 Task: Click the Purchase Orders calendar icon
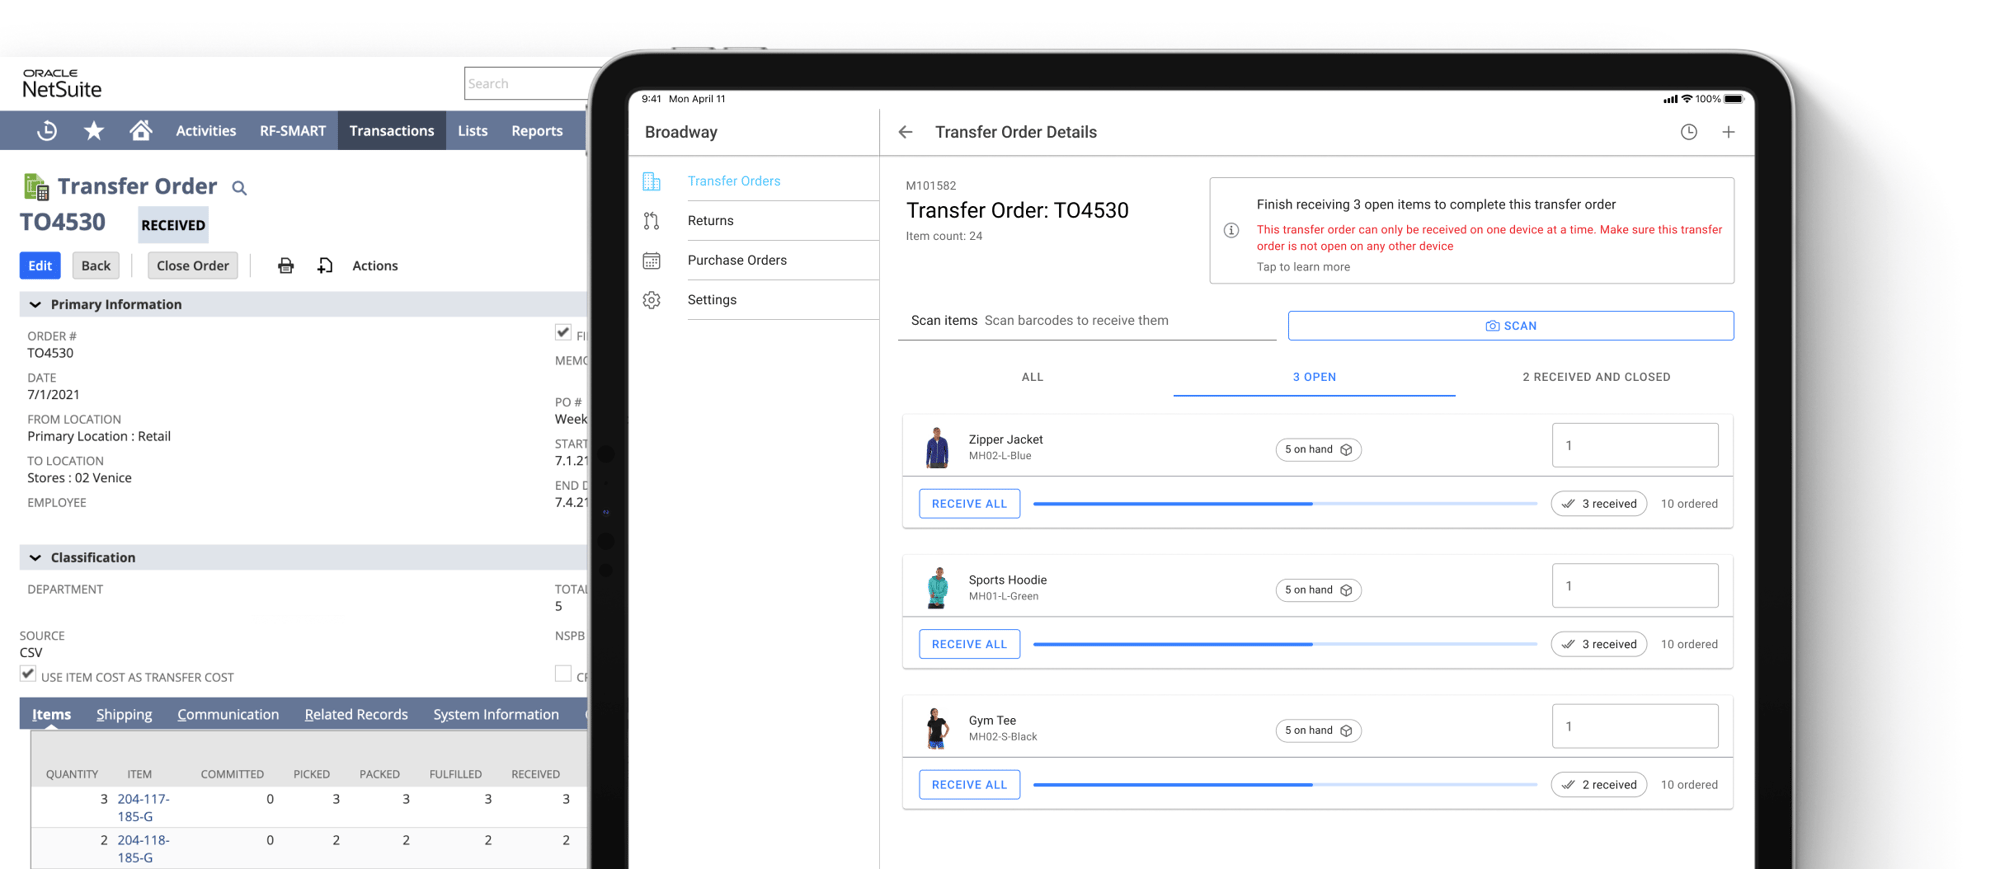(x=652, y=261)
